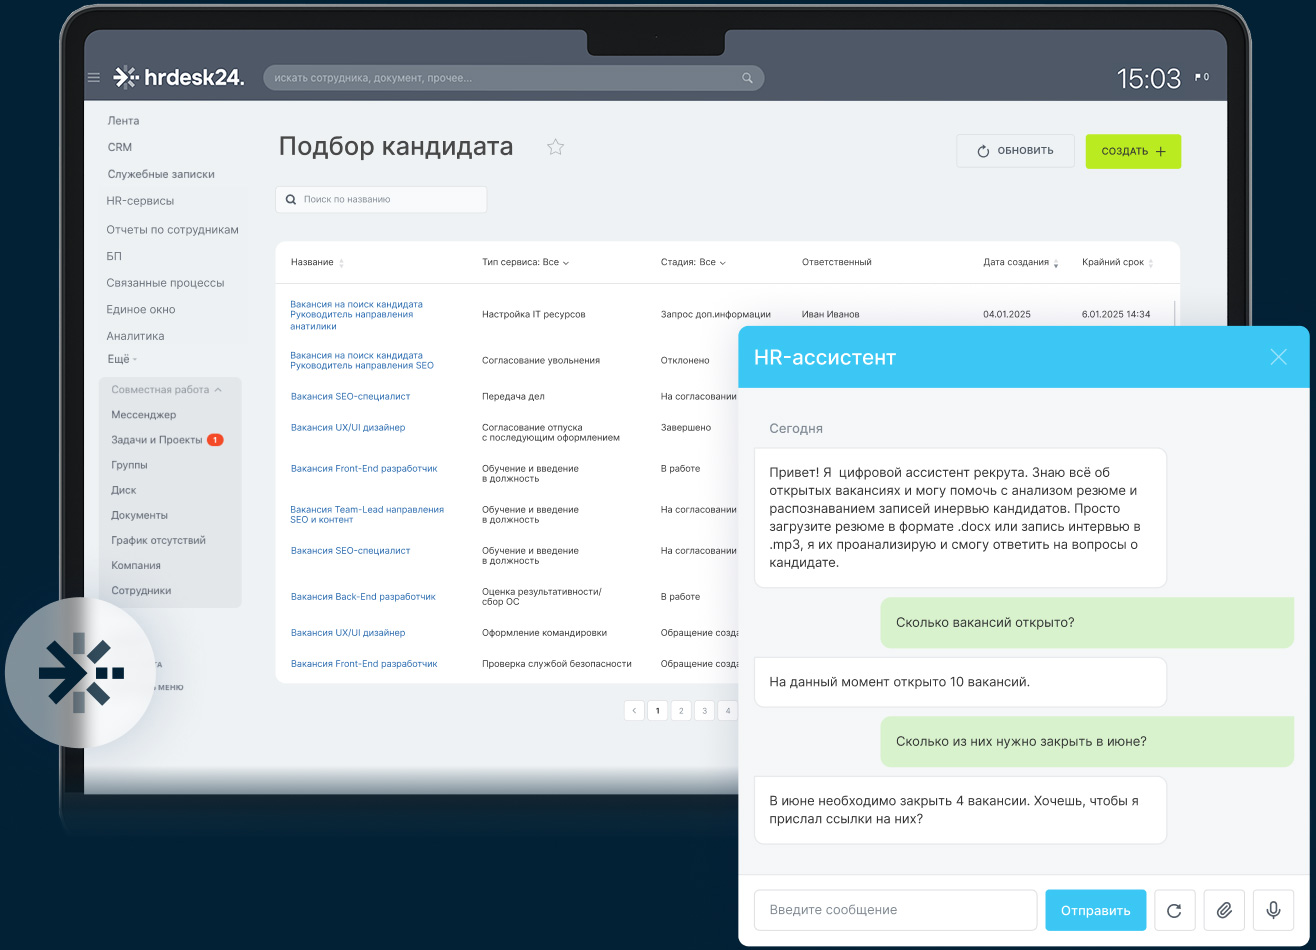The height and width of the screenshot is (950, 1316).
Task: Open the hamburger menu beside the hrdesk24 logo
Action: 93,77
